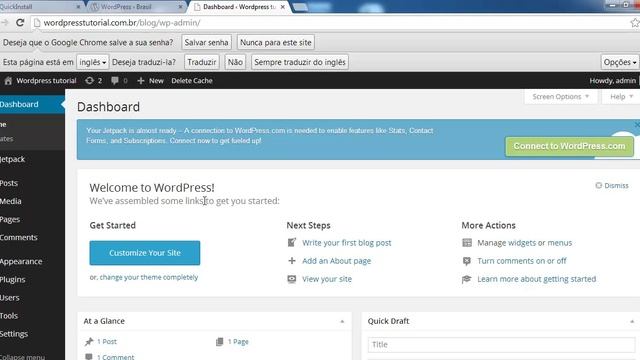The height and width of the screenshot is (360, 640).
Task: Expand the Help panel
Action: coord(621,97)
